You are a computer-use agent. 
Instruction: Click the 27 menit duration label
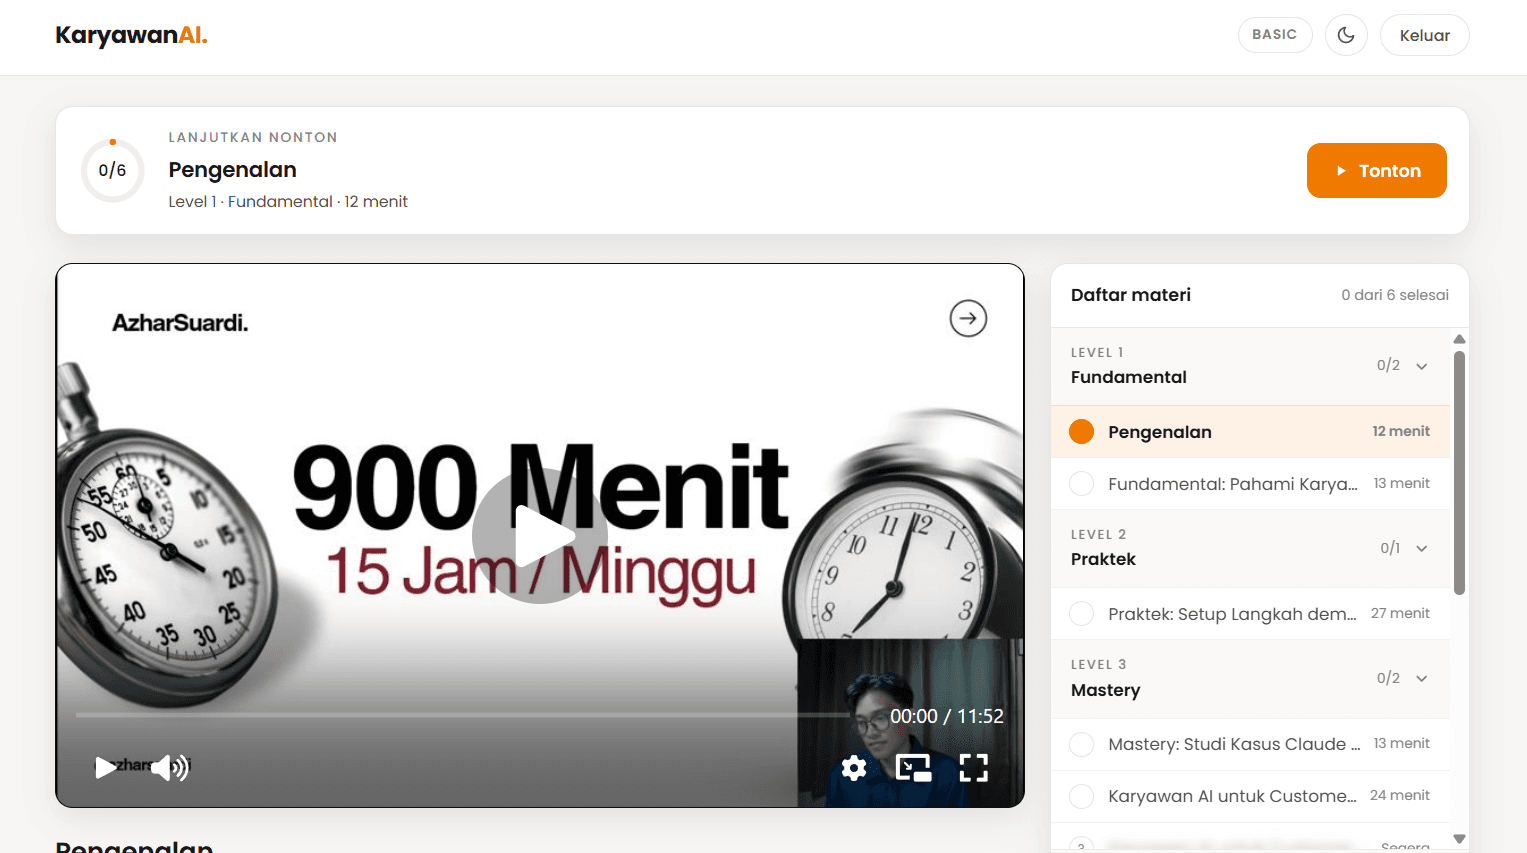tap(1400, 613)
